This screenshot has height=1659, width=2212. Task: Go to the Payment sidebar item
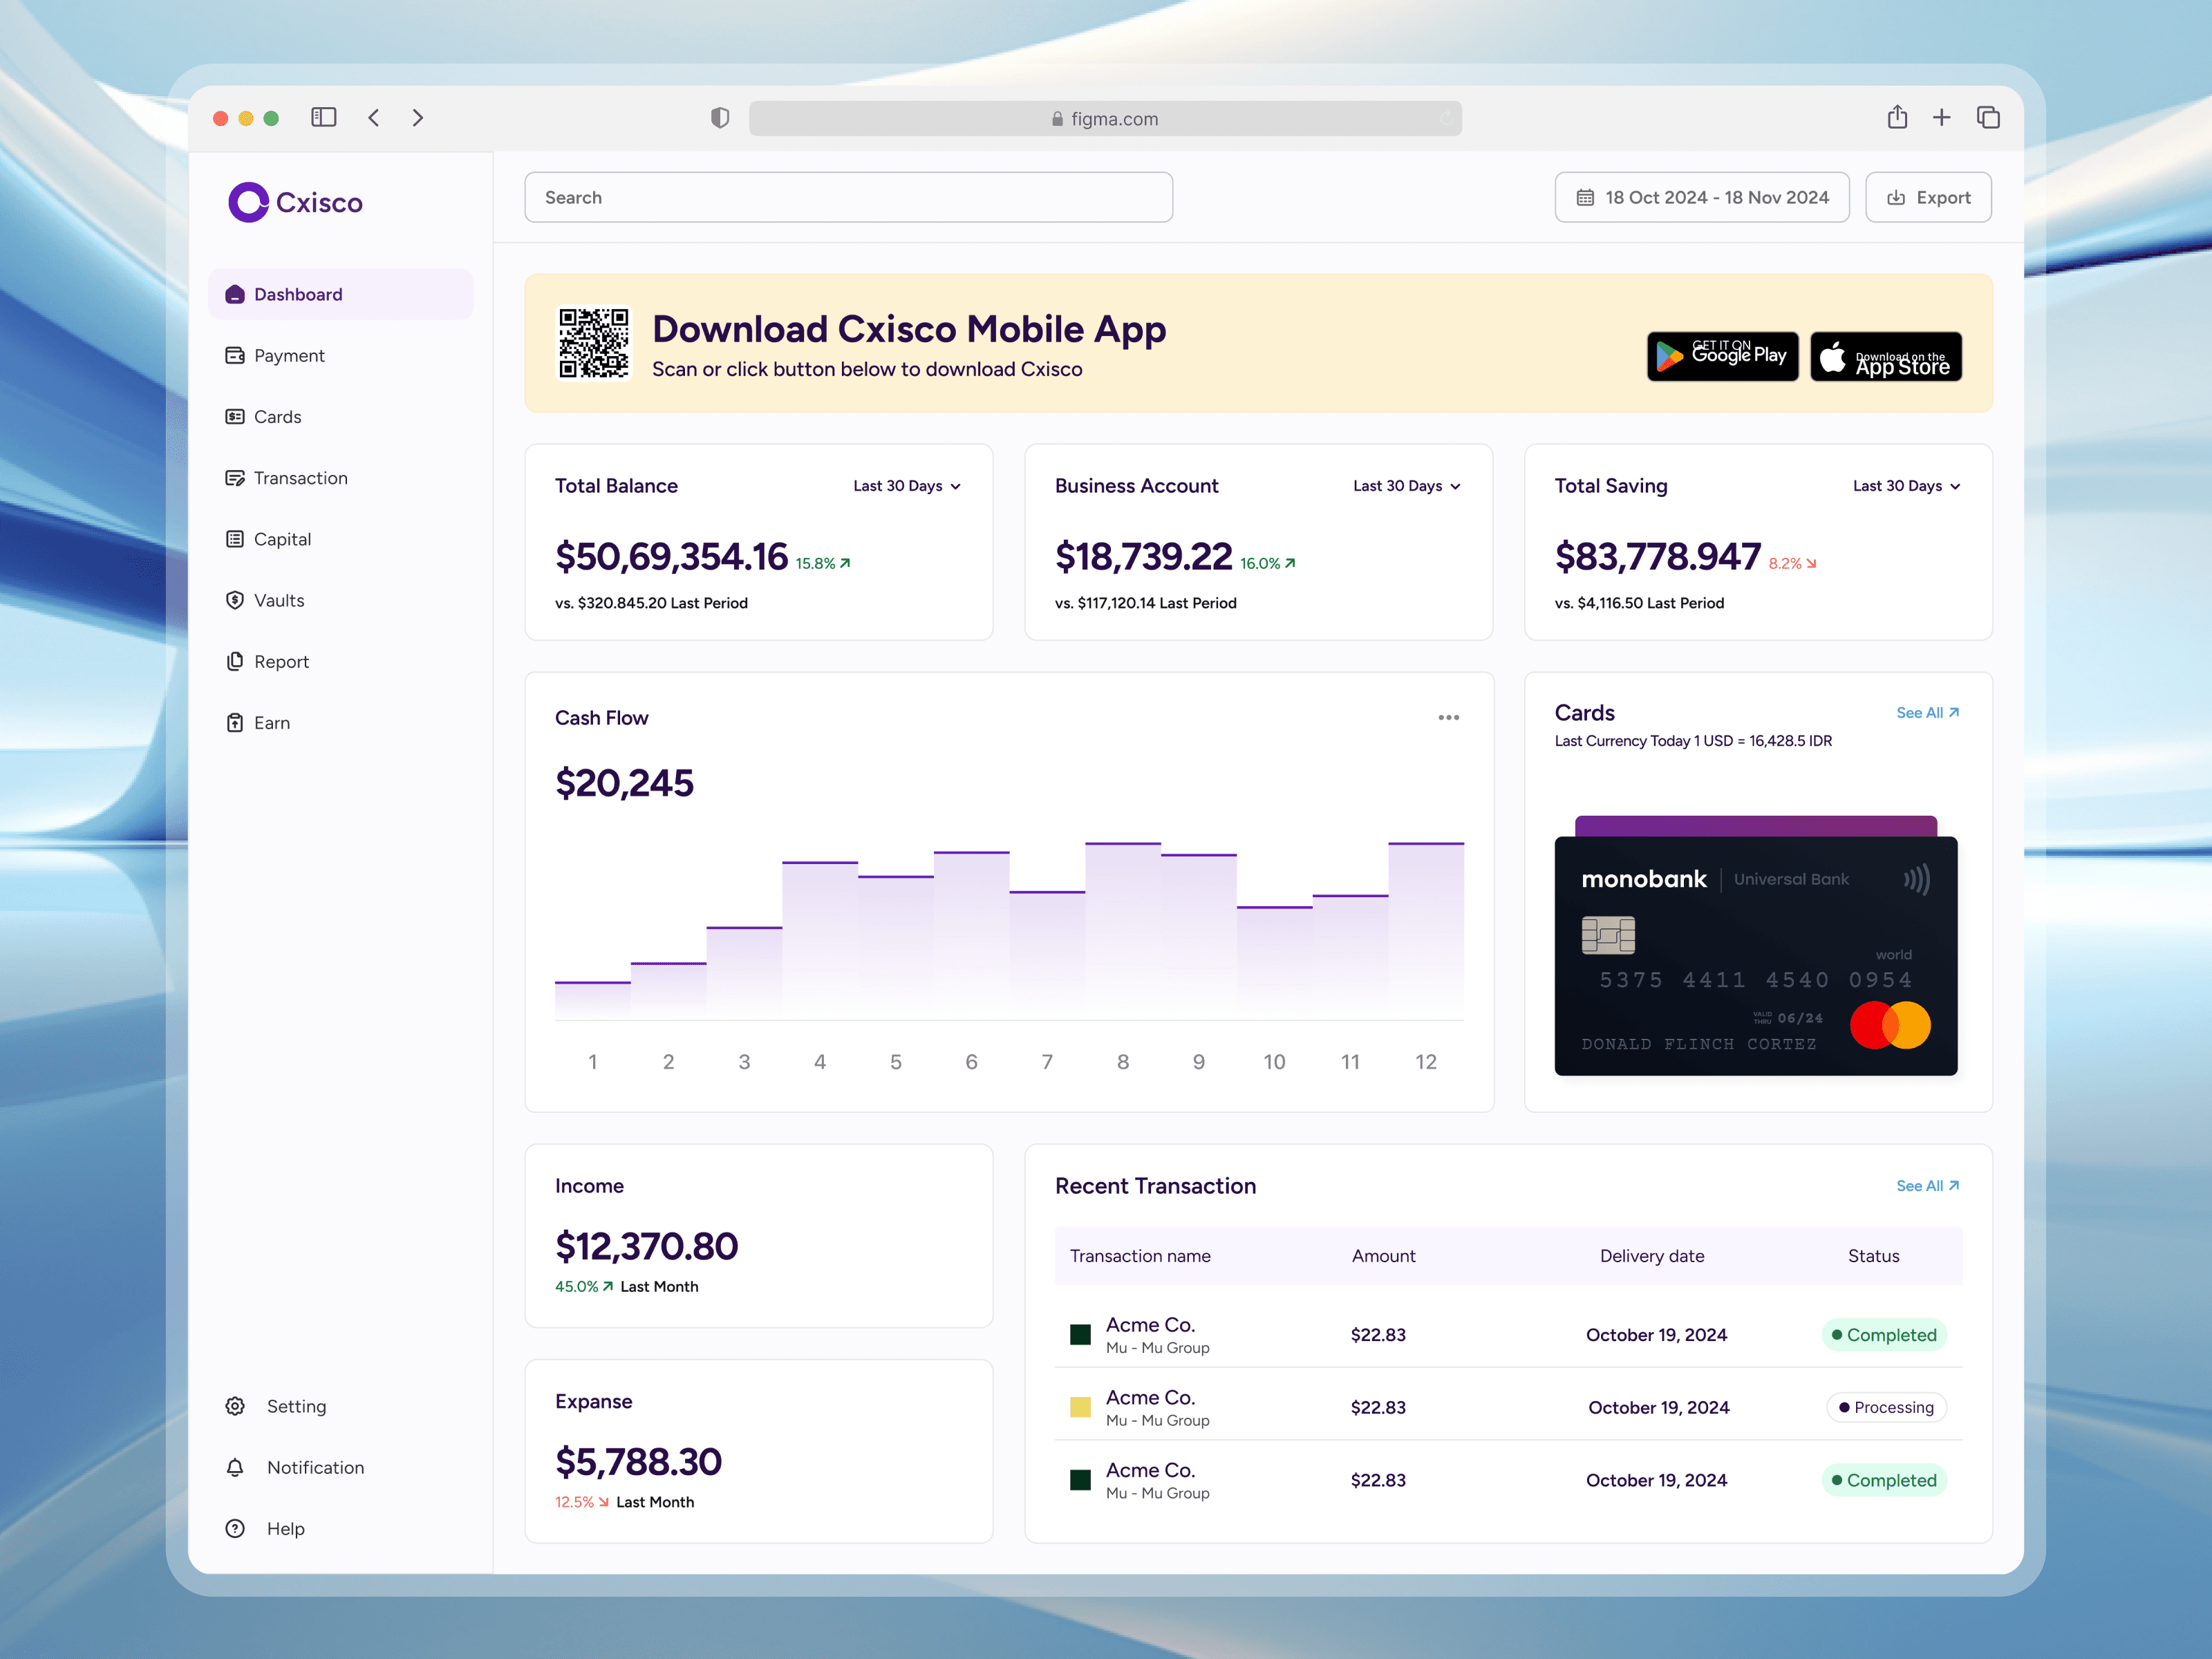[x=289, y=356]
